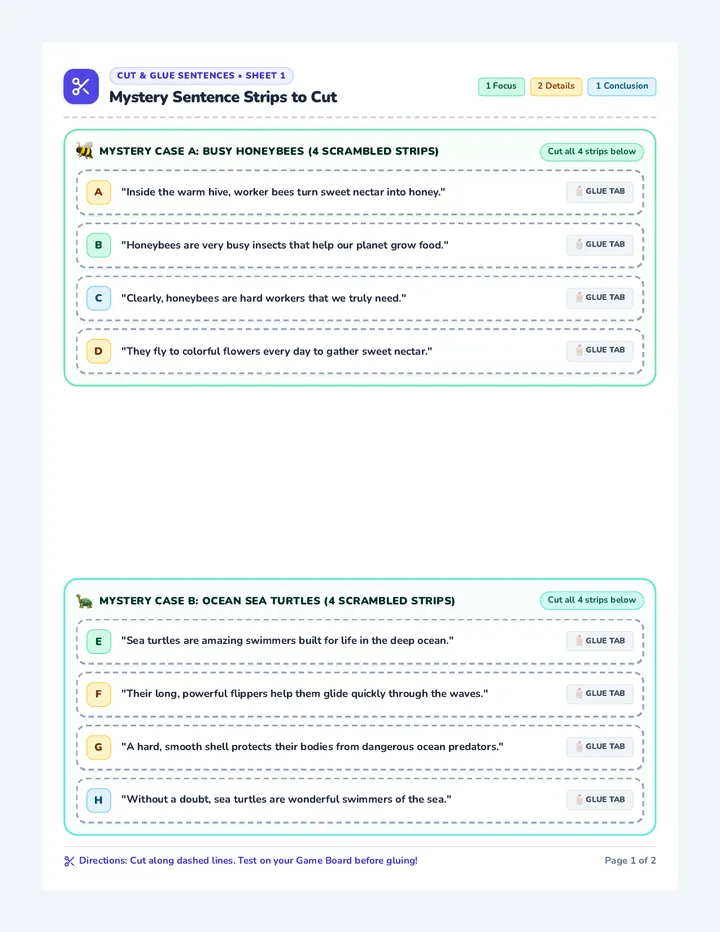Click the green 1 Focus tag
Image resolution: width=720 pixels, height=932 pixels.
pos(501,86)
